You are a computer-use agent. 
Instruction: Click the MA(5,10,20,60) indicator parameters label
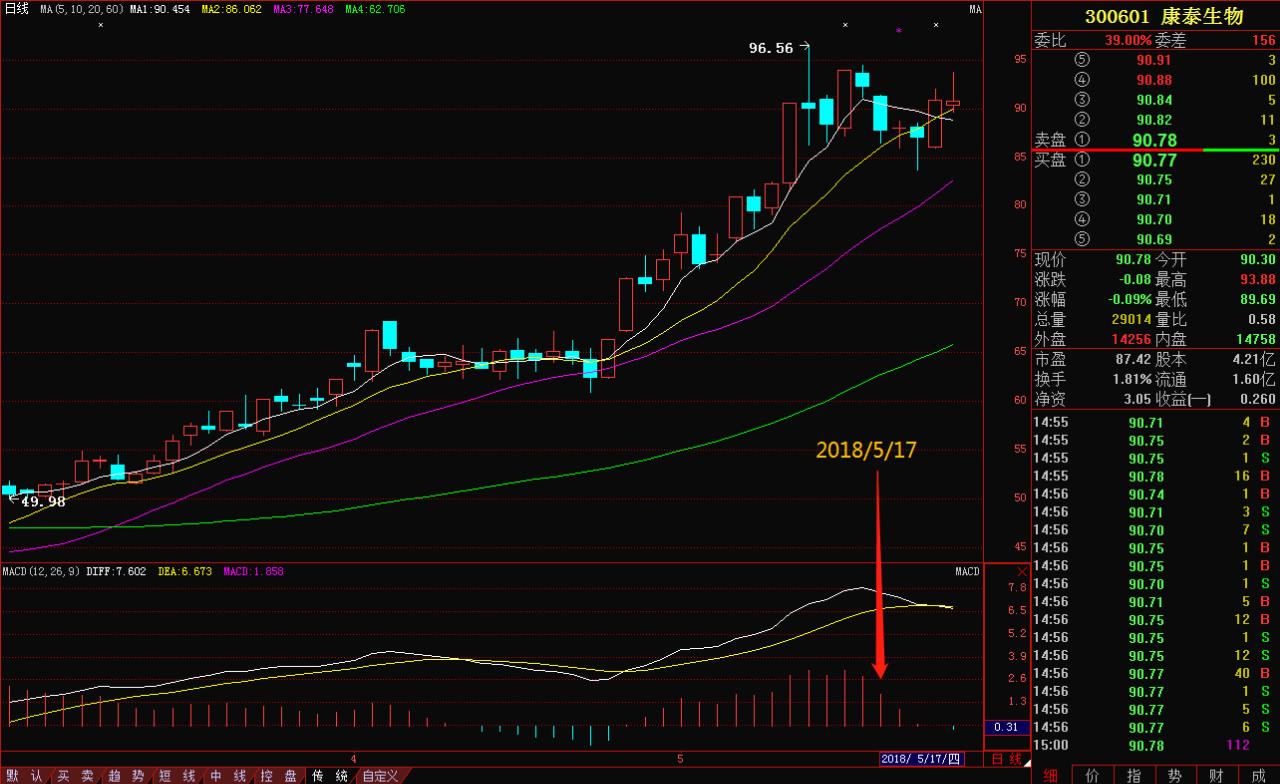click(82, 9)
